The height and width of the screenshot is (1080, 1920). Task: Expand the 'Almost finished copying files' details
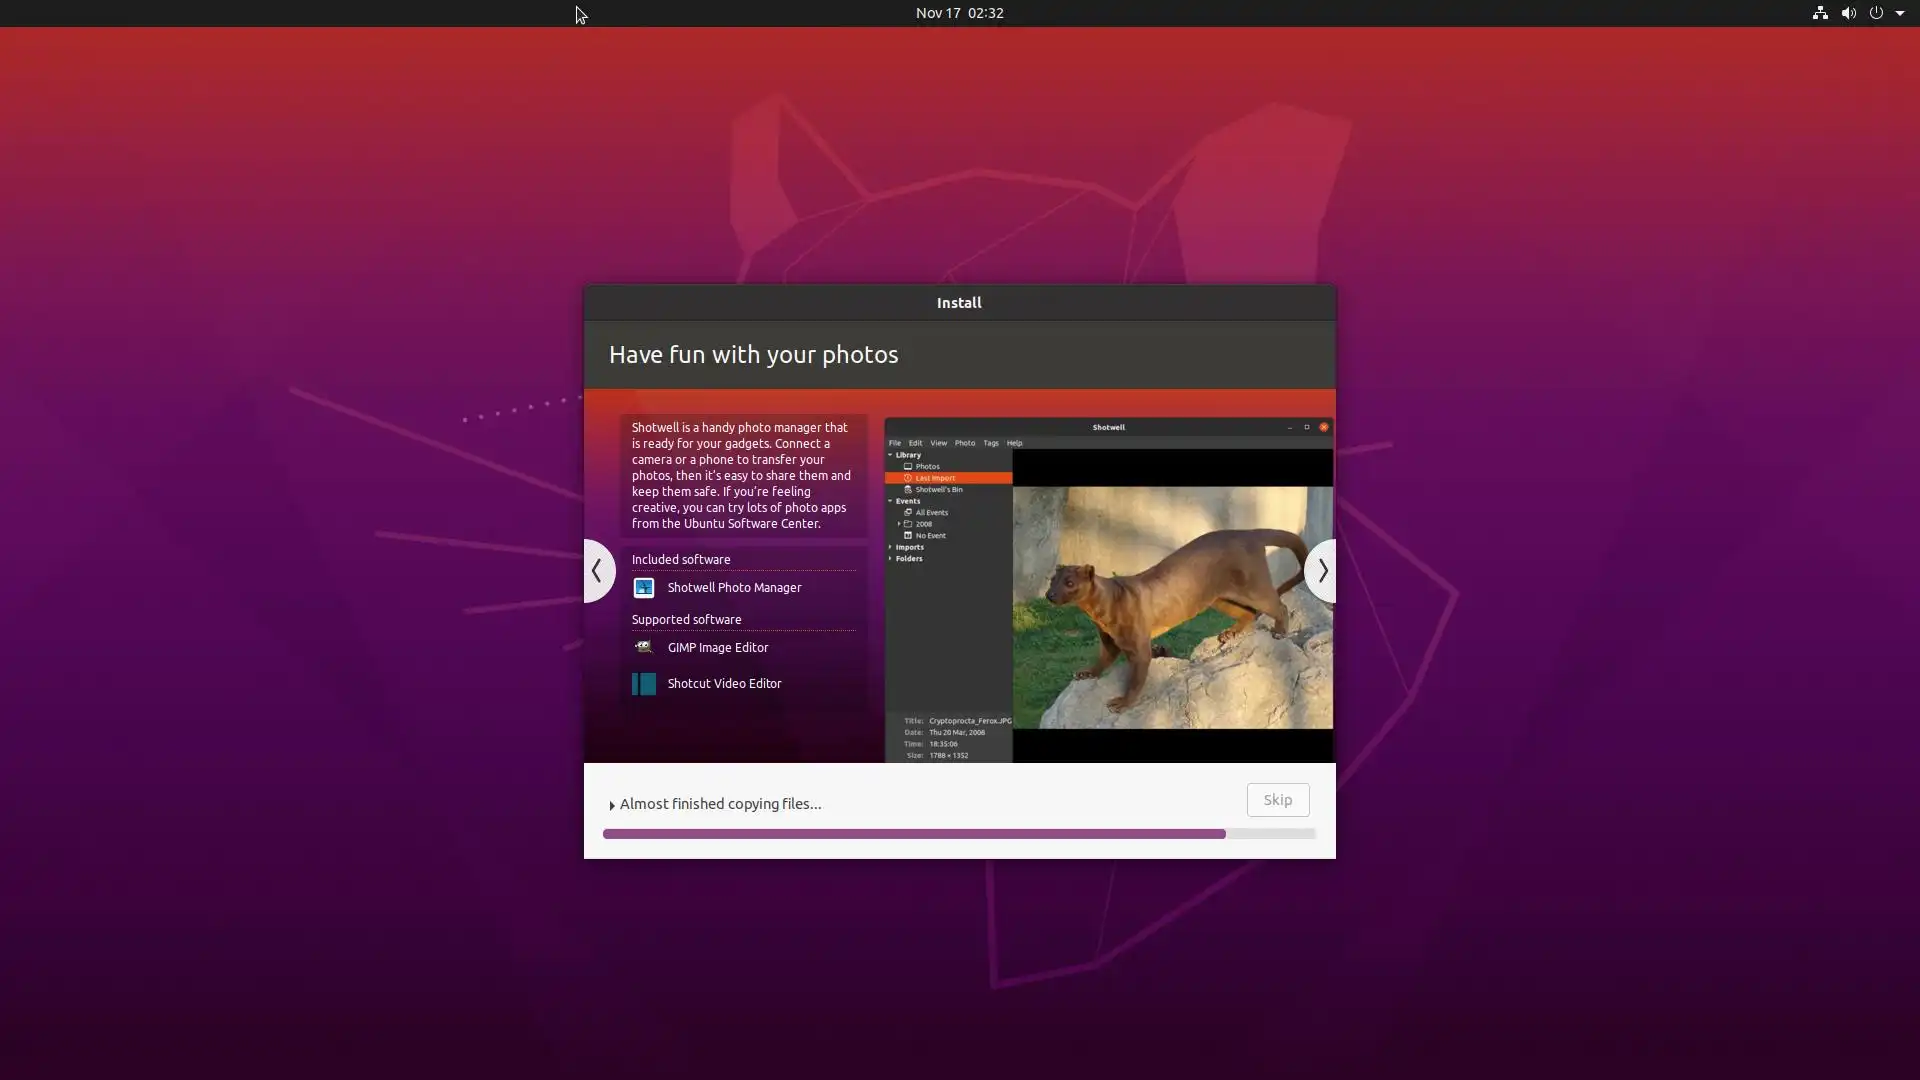pos(612,805)
